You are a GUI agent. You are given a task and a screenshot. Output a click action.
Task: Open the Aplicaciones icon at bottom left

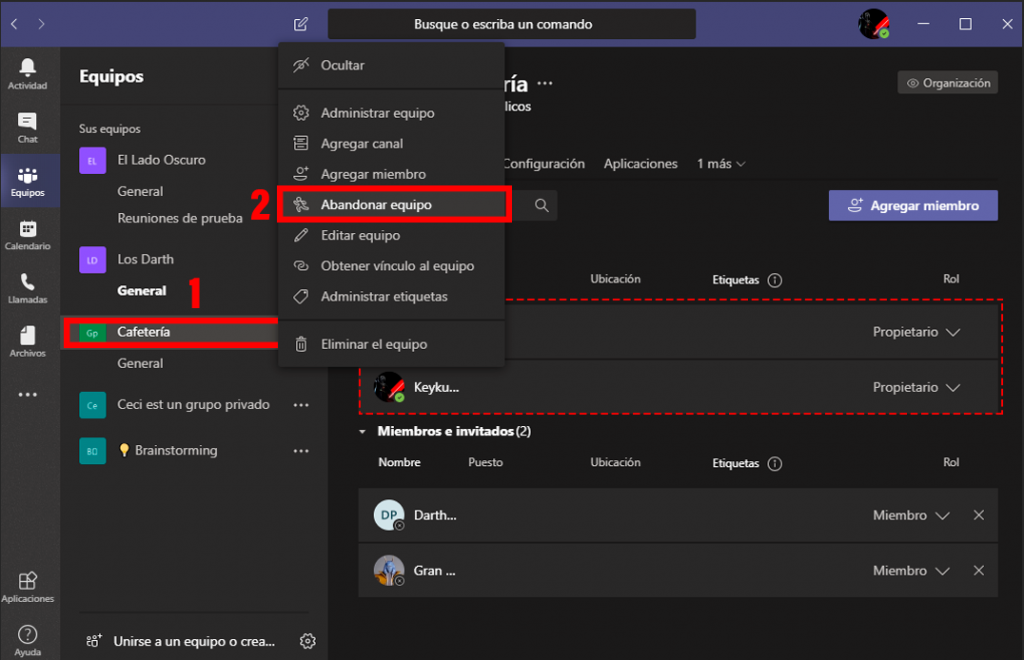pos(27,585)
